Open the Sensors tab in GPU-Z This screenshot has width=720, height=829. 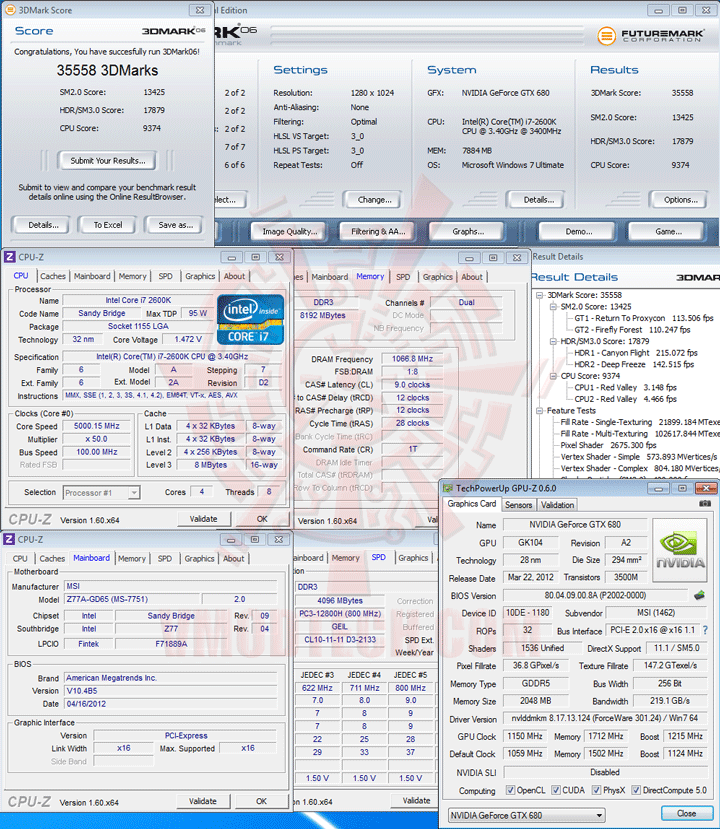[x=518, y=505]
